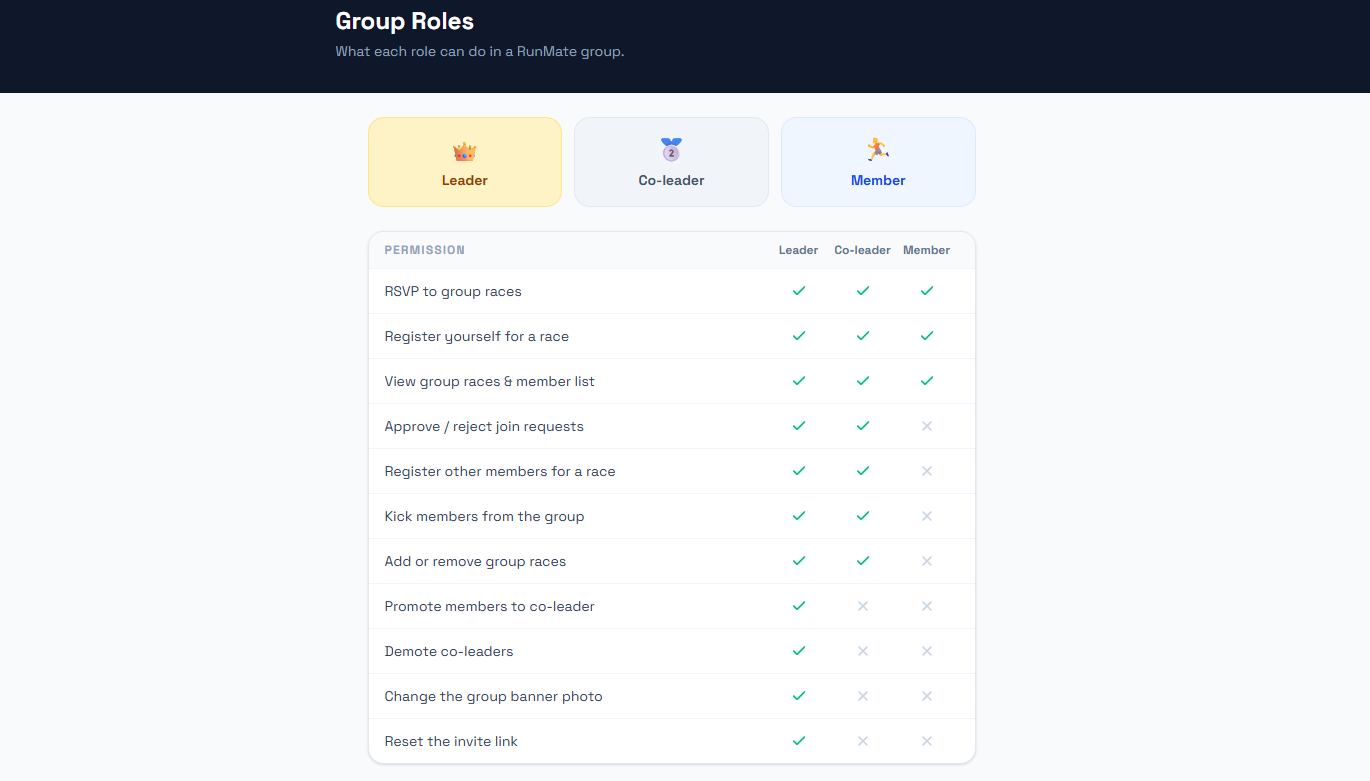
Task: Click the PERMISSION column header
Action: tap(424, 250)
